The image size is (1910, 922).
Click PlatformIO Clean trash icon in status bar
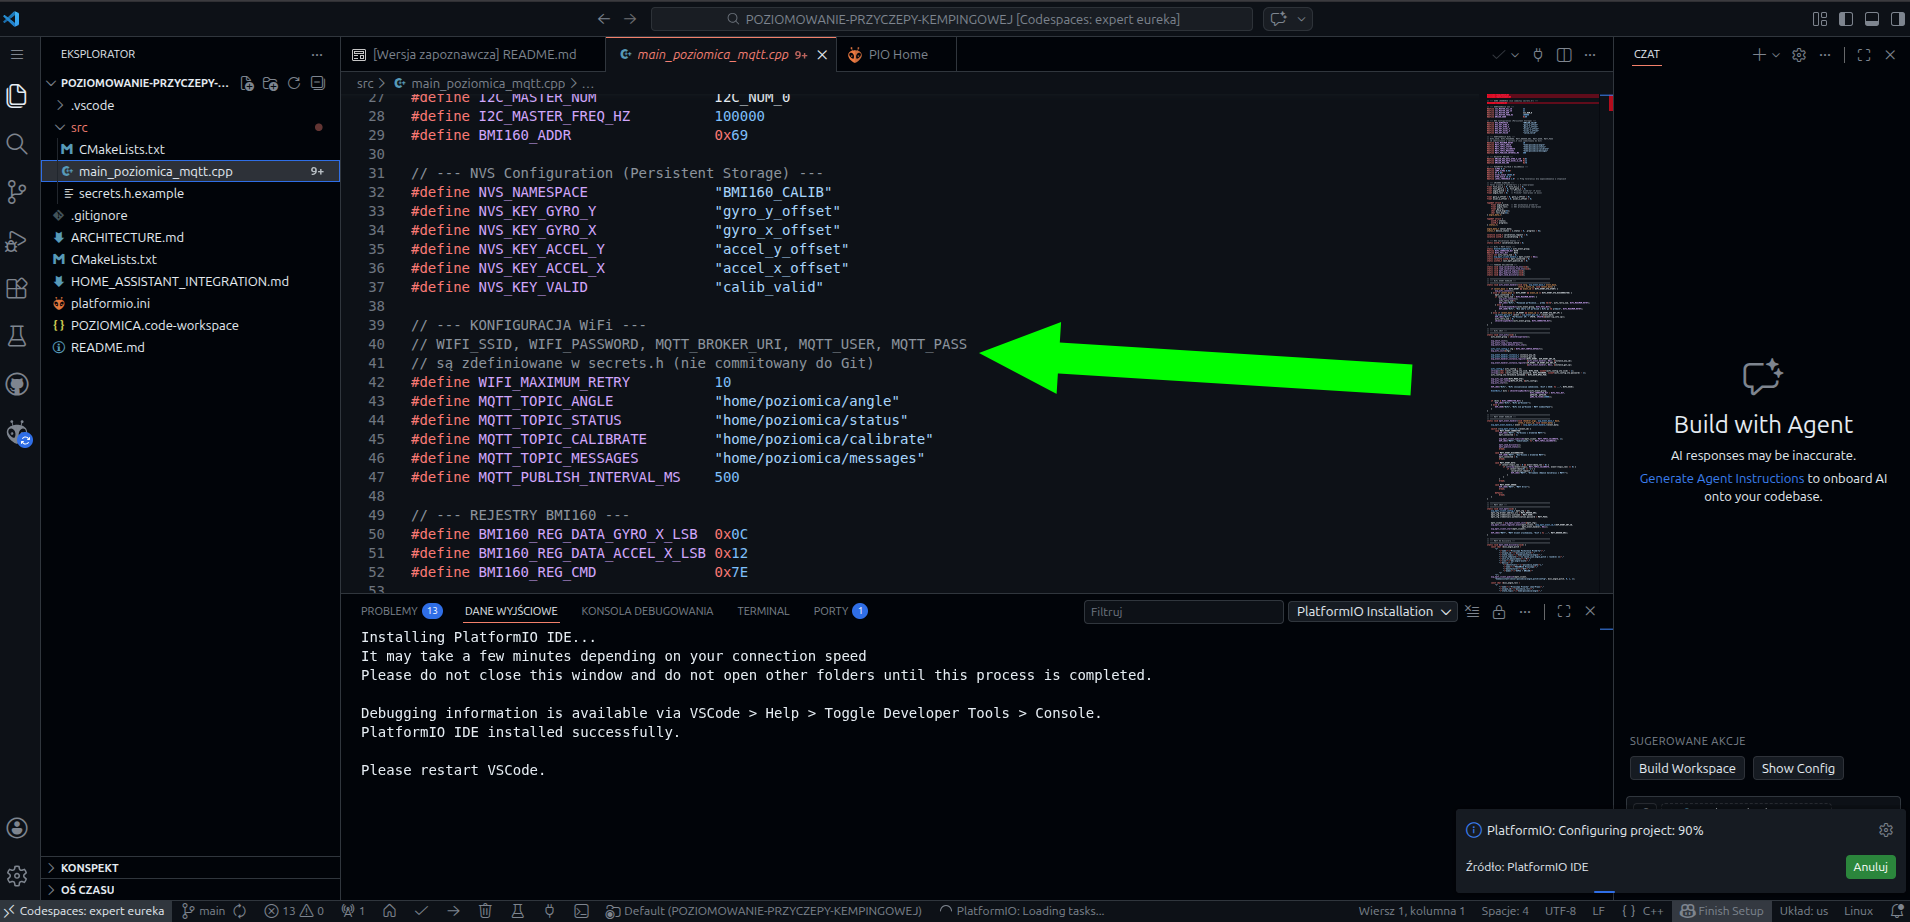tap(485, 911)
